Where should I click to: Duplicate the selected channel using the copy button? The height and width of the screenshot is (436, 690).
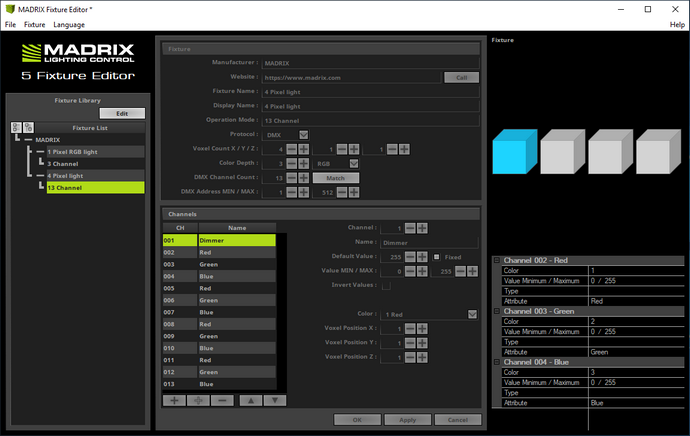tap(198, 400)
